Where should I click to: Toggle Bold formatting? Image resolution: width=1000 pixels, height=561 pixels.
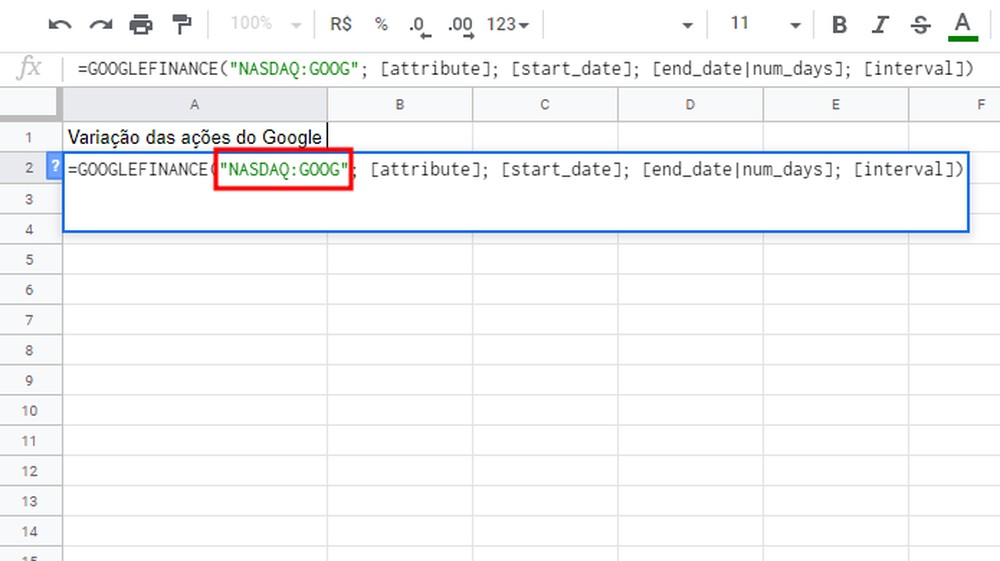point(839,25)
